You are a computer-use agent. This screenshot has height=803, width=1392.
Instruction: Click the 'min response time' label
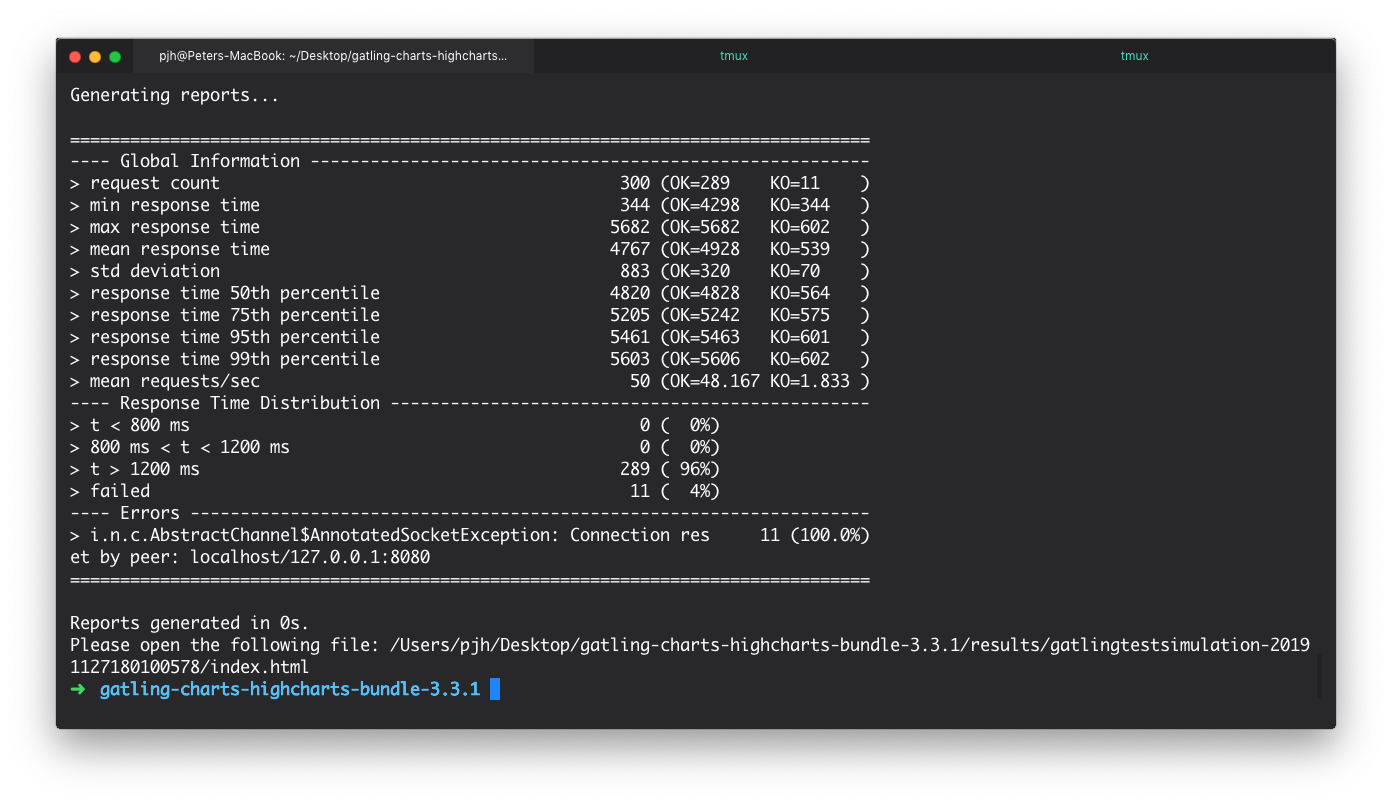[175, 205]
